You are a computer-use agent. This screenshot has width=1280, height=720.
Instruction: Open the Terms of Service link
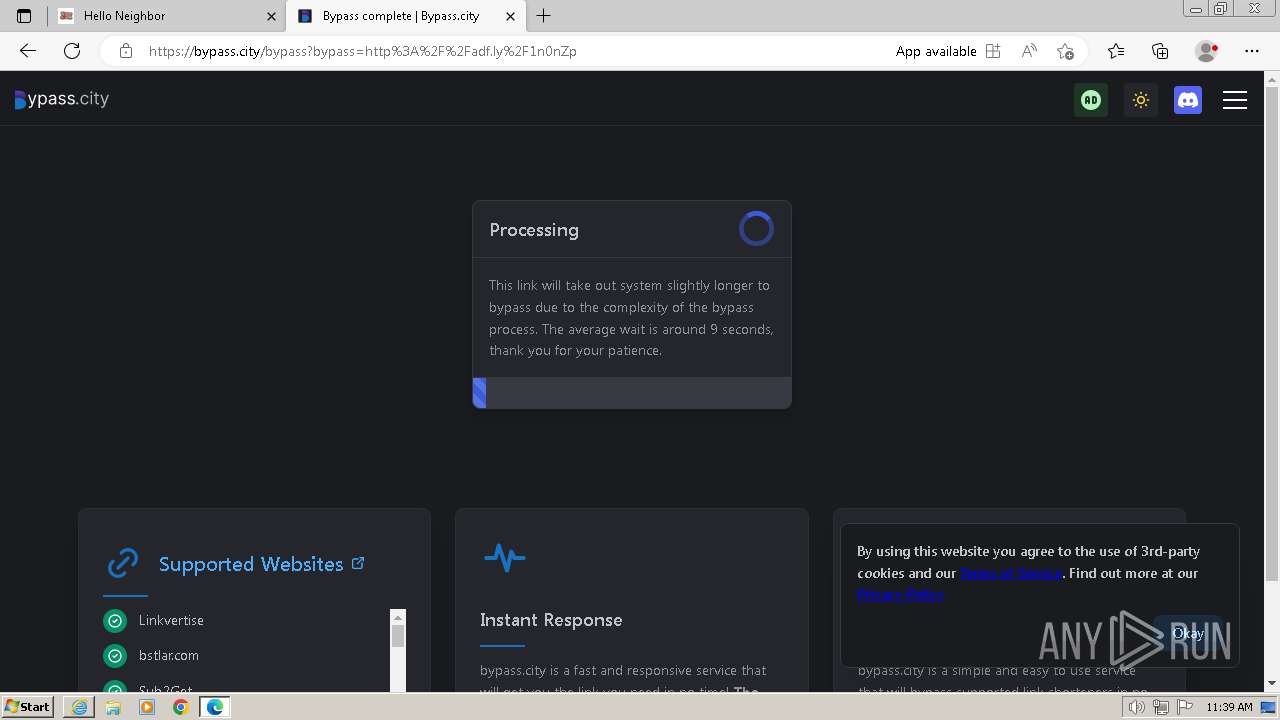pos(1011,573)
